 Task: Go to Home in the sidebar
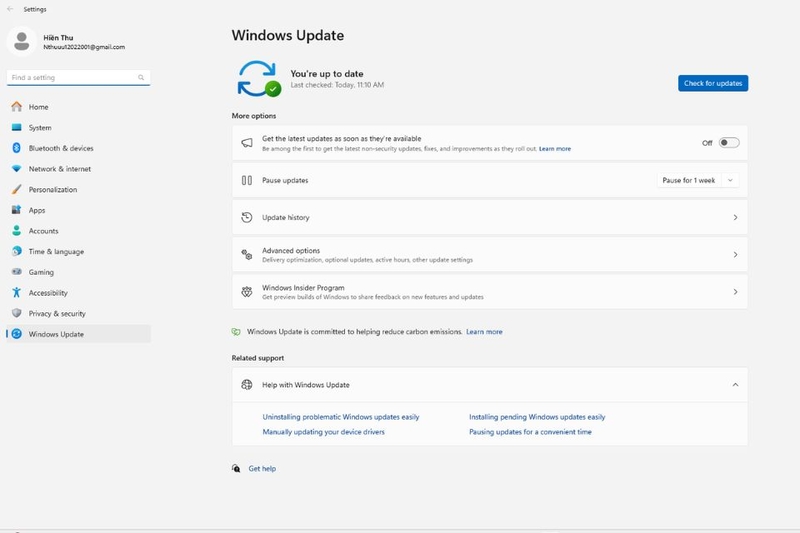(79, 107)
